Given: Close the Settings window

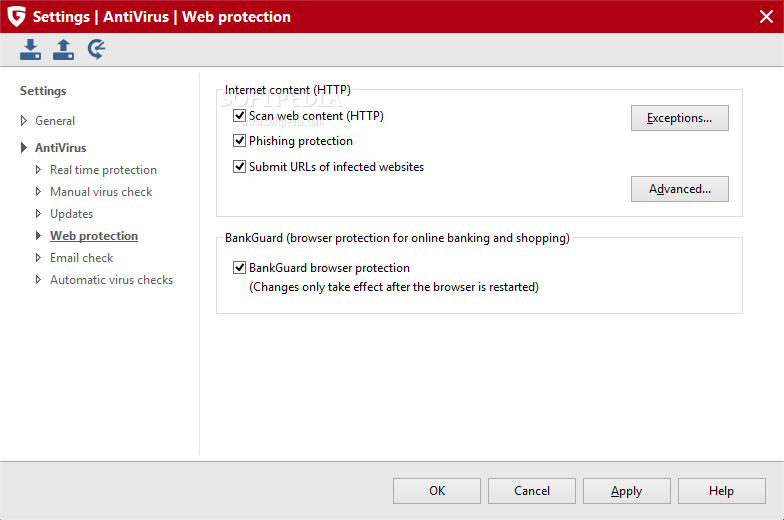Looking at the screenshot, I should pyautogui.click(x=766, y=16).
